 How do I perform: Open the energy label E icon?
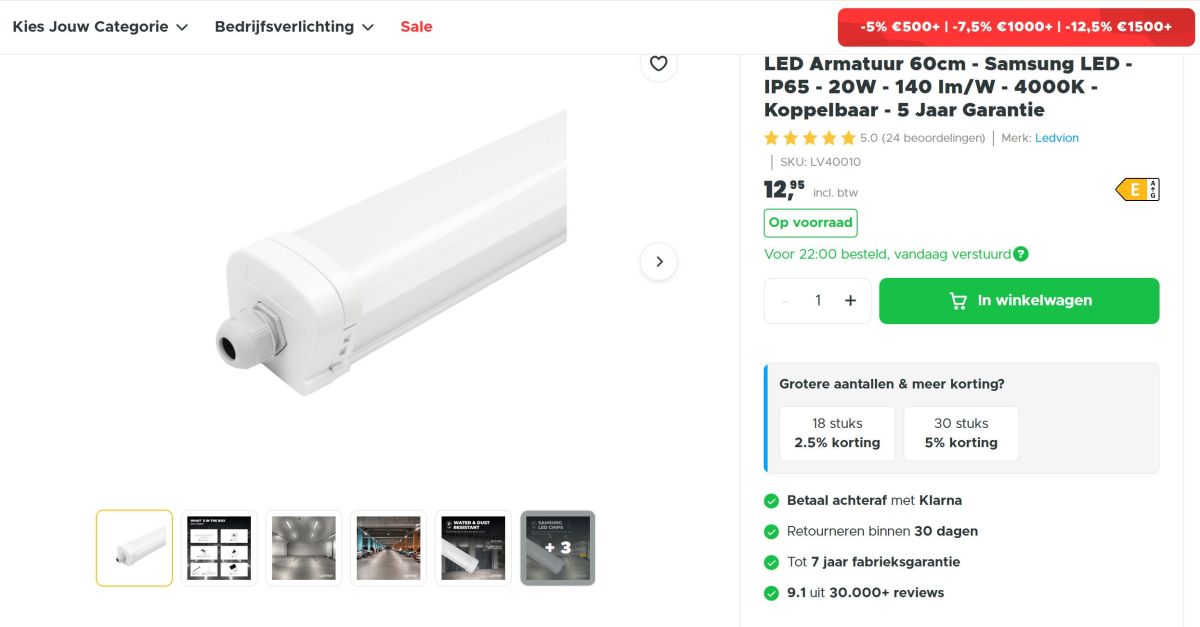(x=1137, y=189)
